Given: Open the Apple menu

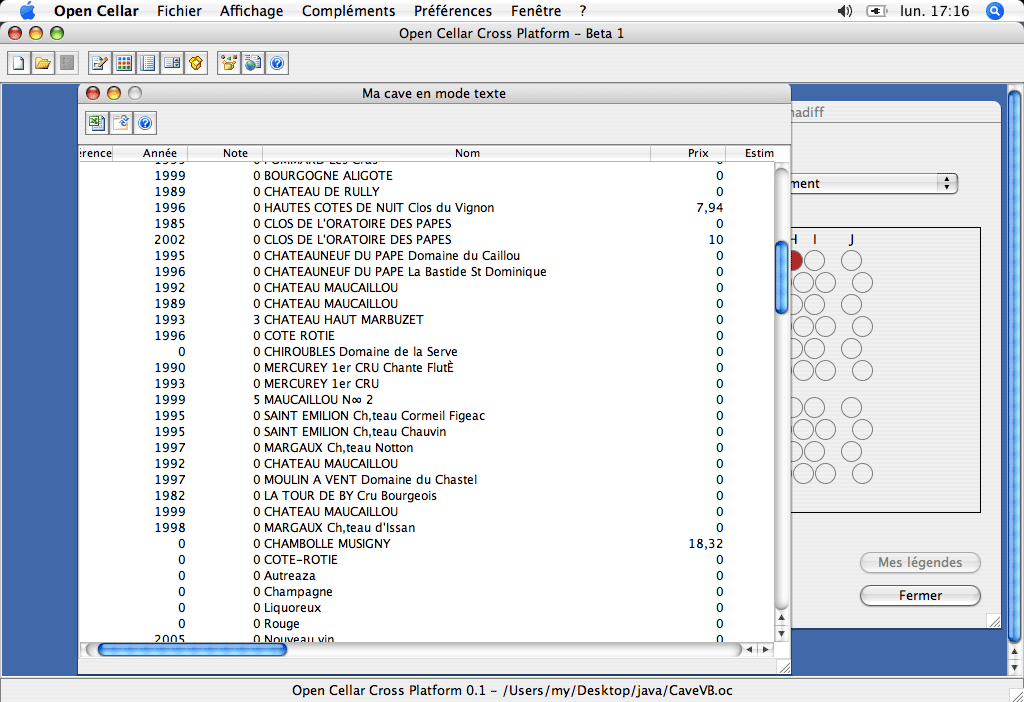Looking at the screenshot, I should [27, 11].
